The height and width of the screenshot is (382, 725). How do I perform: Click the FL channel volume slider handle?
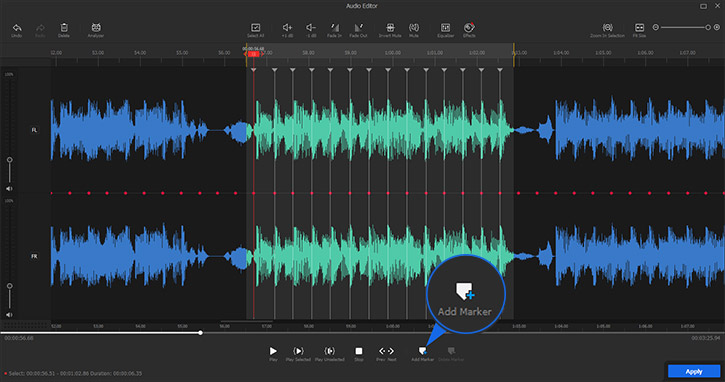pyautogui.click(x=9, y=160)
